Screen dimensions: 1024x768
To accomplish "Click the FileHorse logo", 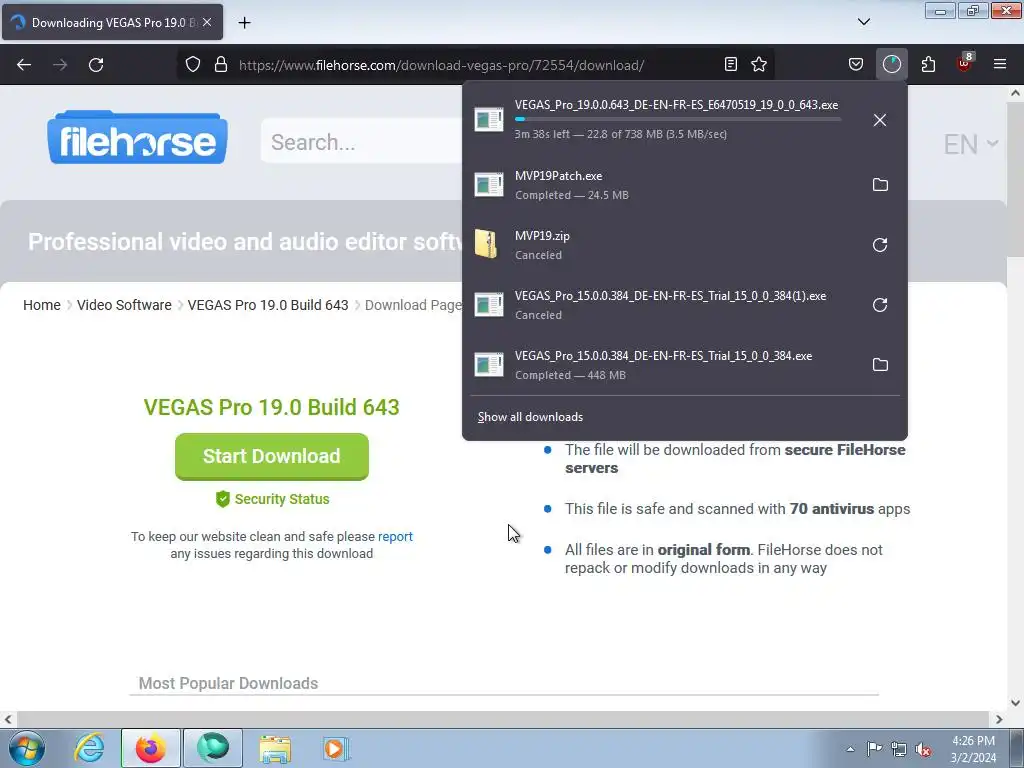I will (137, 137).
